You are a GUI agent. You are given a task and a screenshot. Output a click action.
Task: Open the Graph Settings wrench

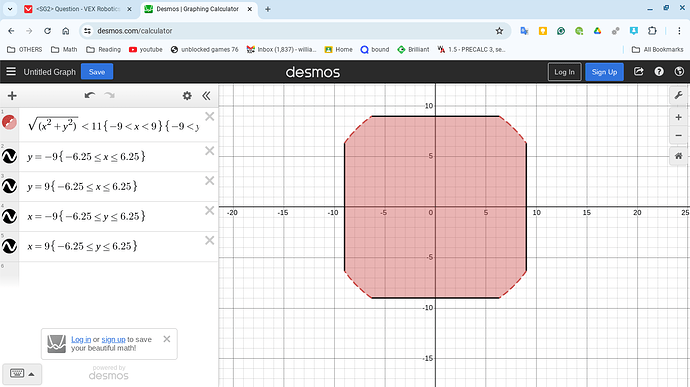click(678, 96)
